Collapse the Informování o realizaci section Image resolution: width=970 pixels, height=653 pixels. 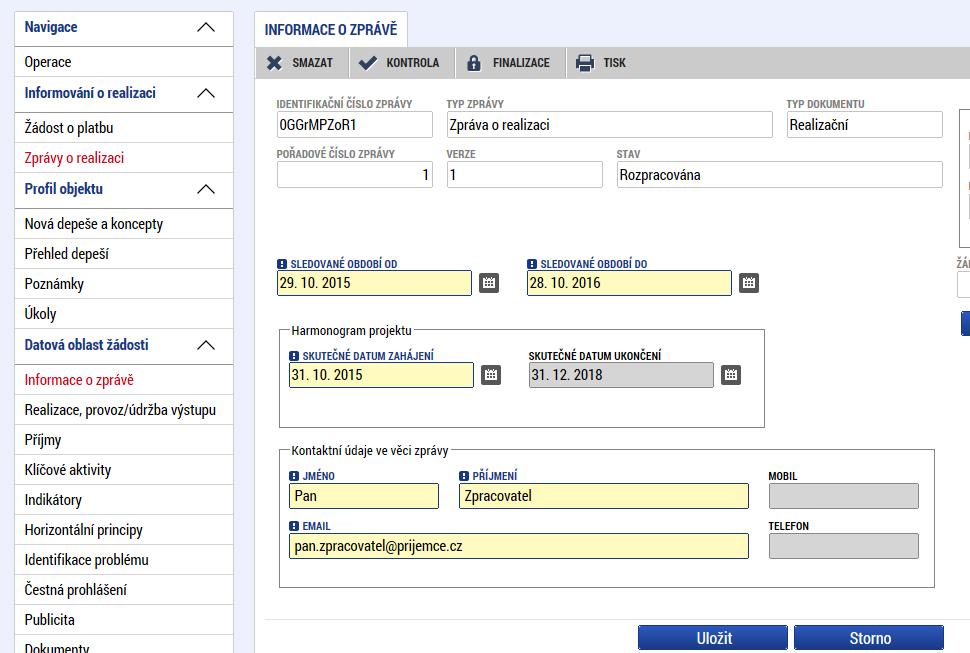[x=206, y=93]
